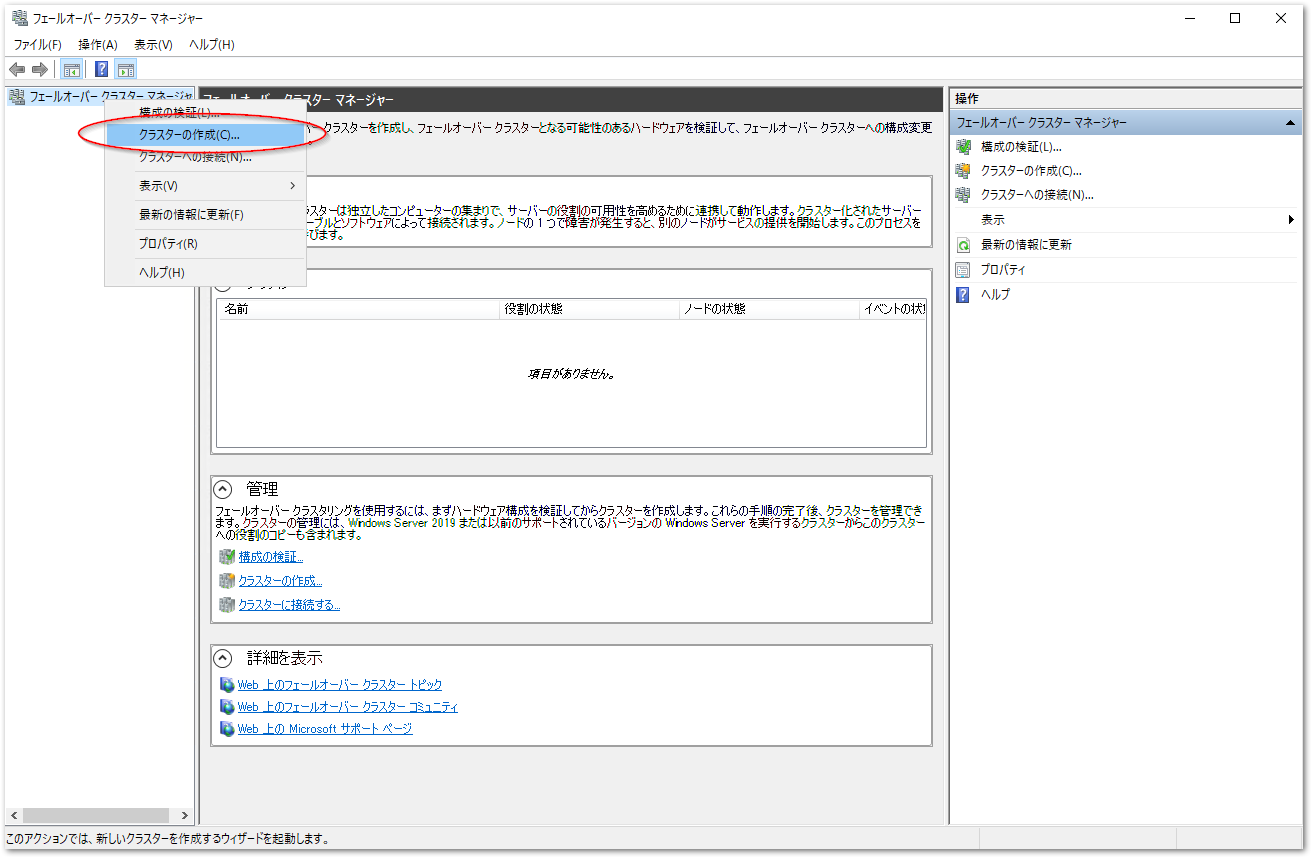The height and width of the screenshot is (858, 1312).
Task: Open the クラスターの作成... link under 管理
Action: coord(280,581)
